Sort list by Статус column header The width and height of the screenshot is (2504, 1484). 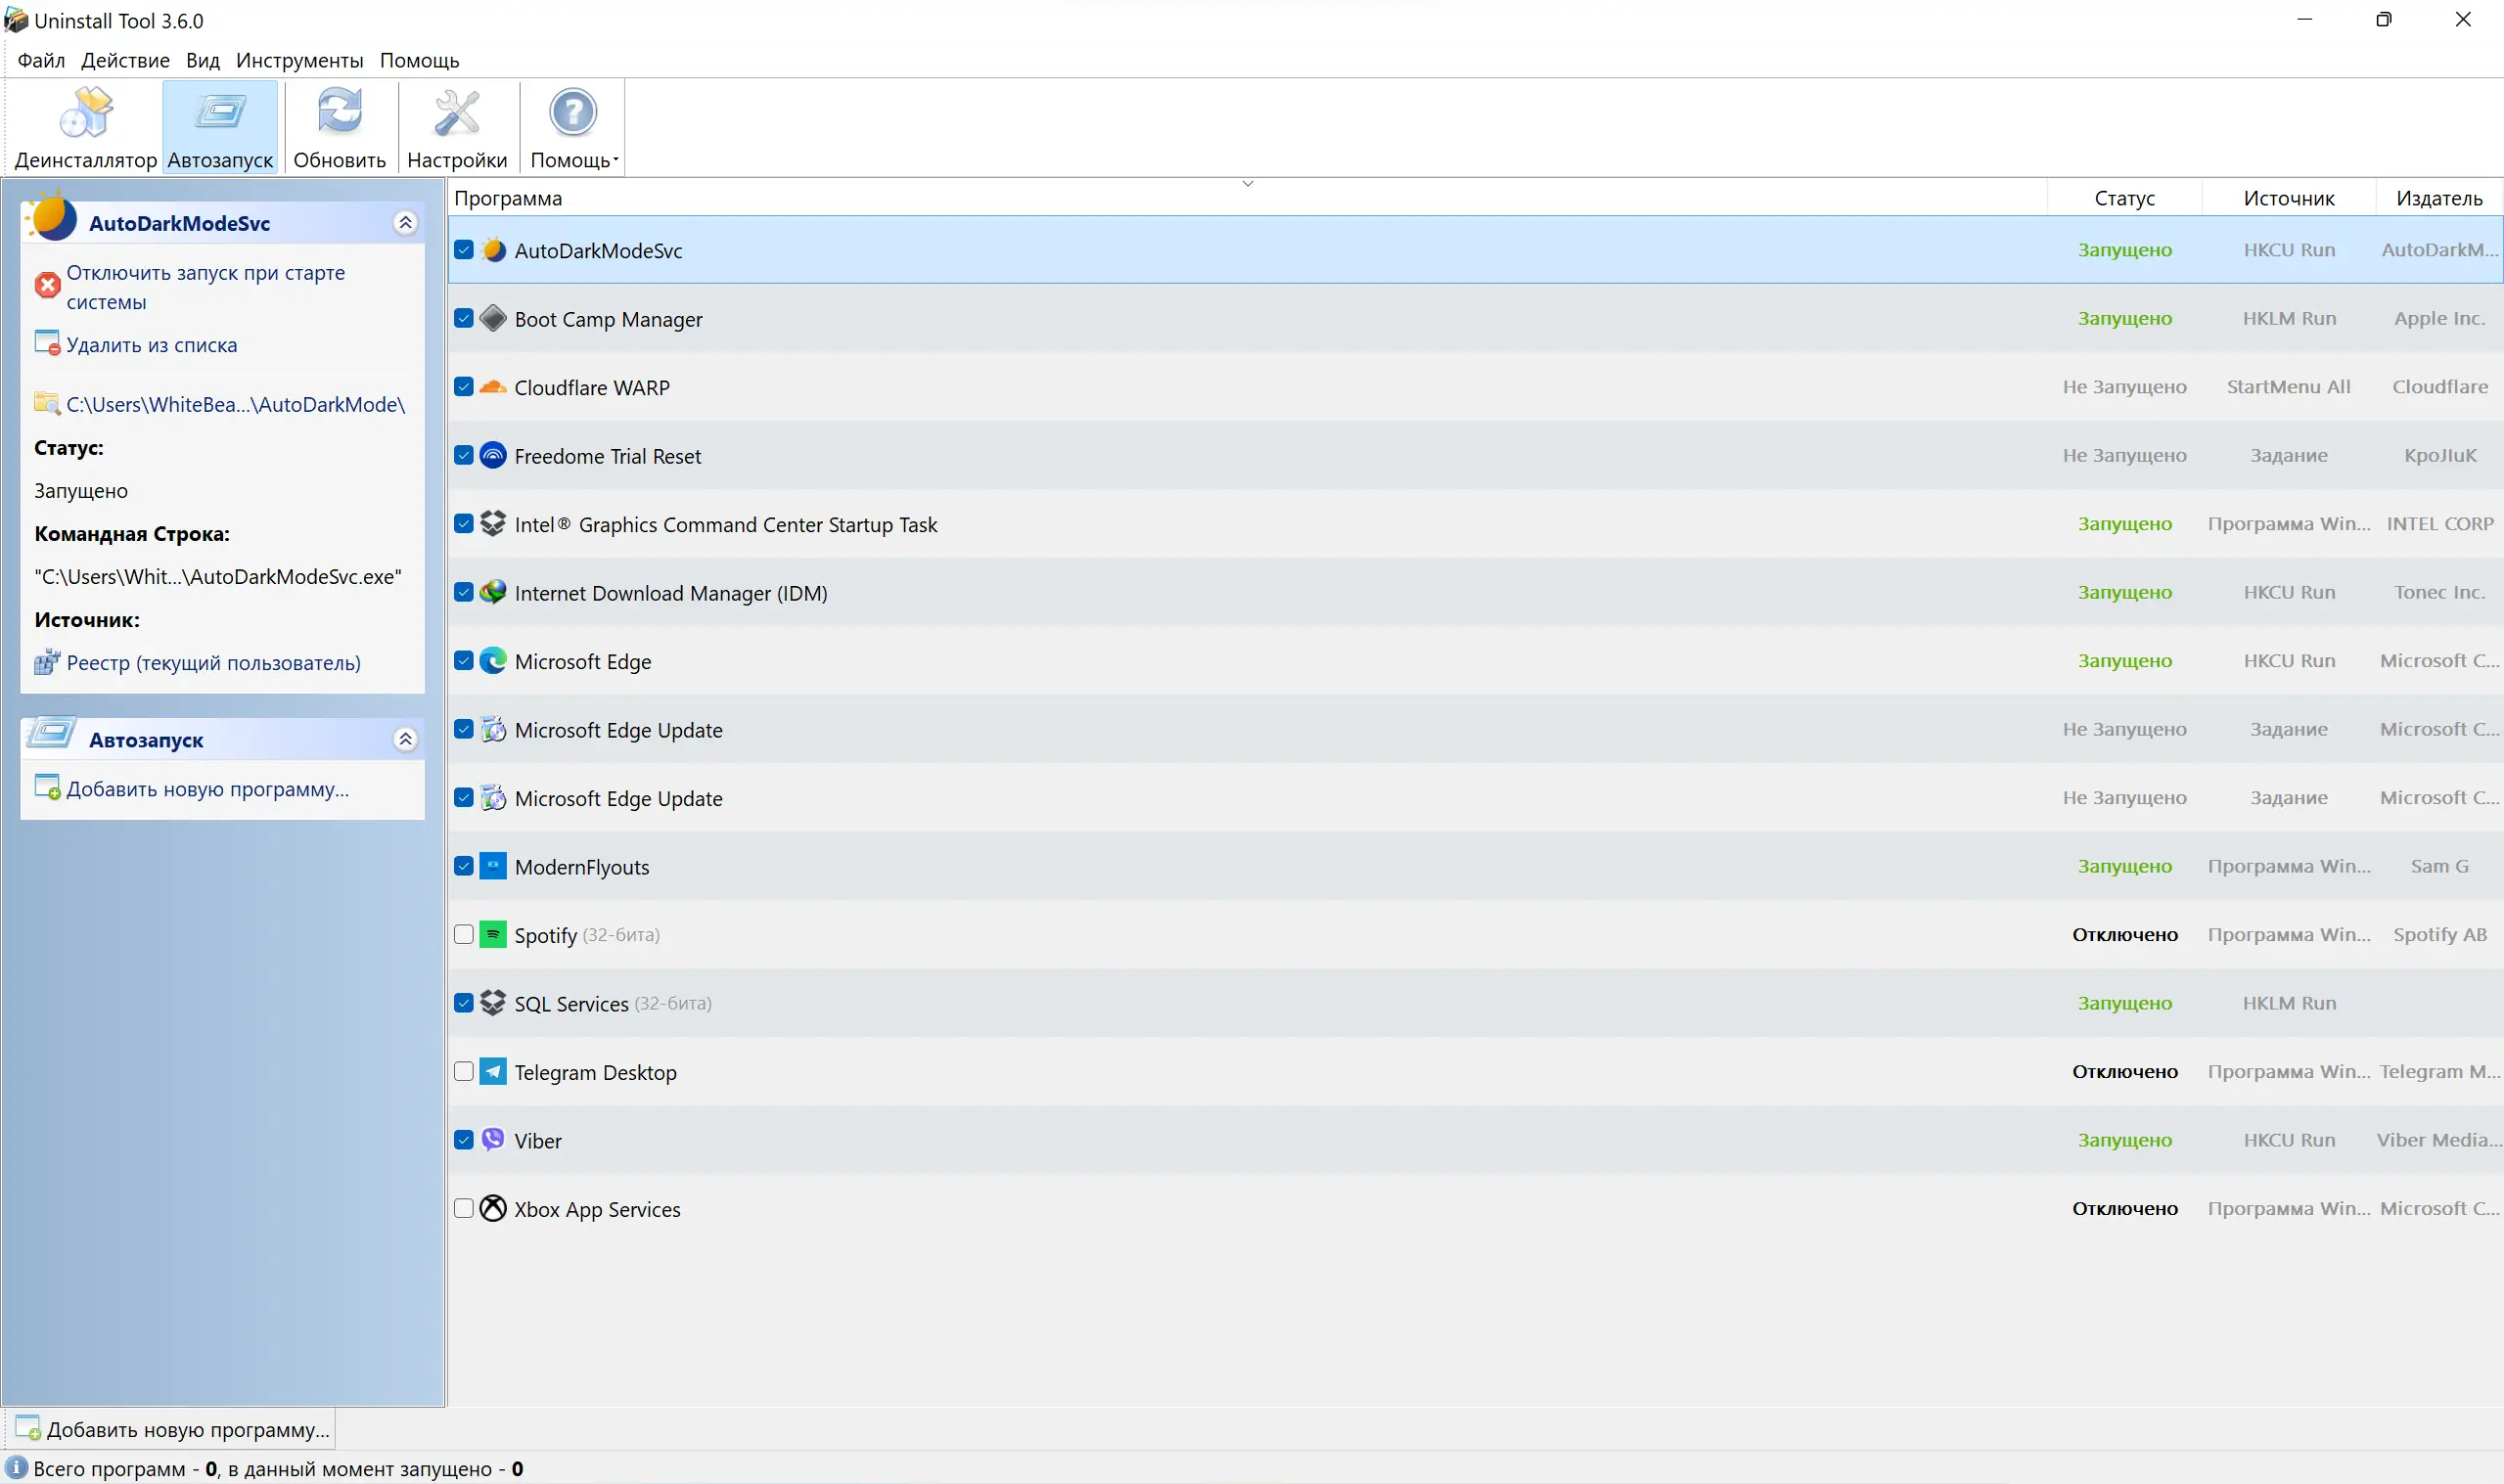pos(2124,198)
